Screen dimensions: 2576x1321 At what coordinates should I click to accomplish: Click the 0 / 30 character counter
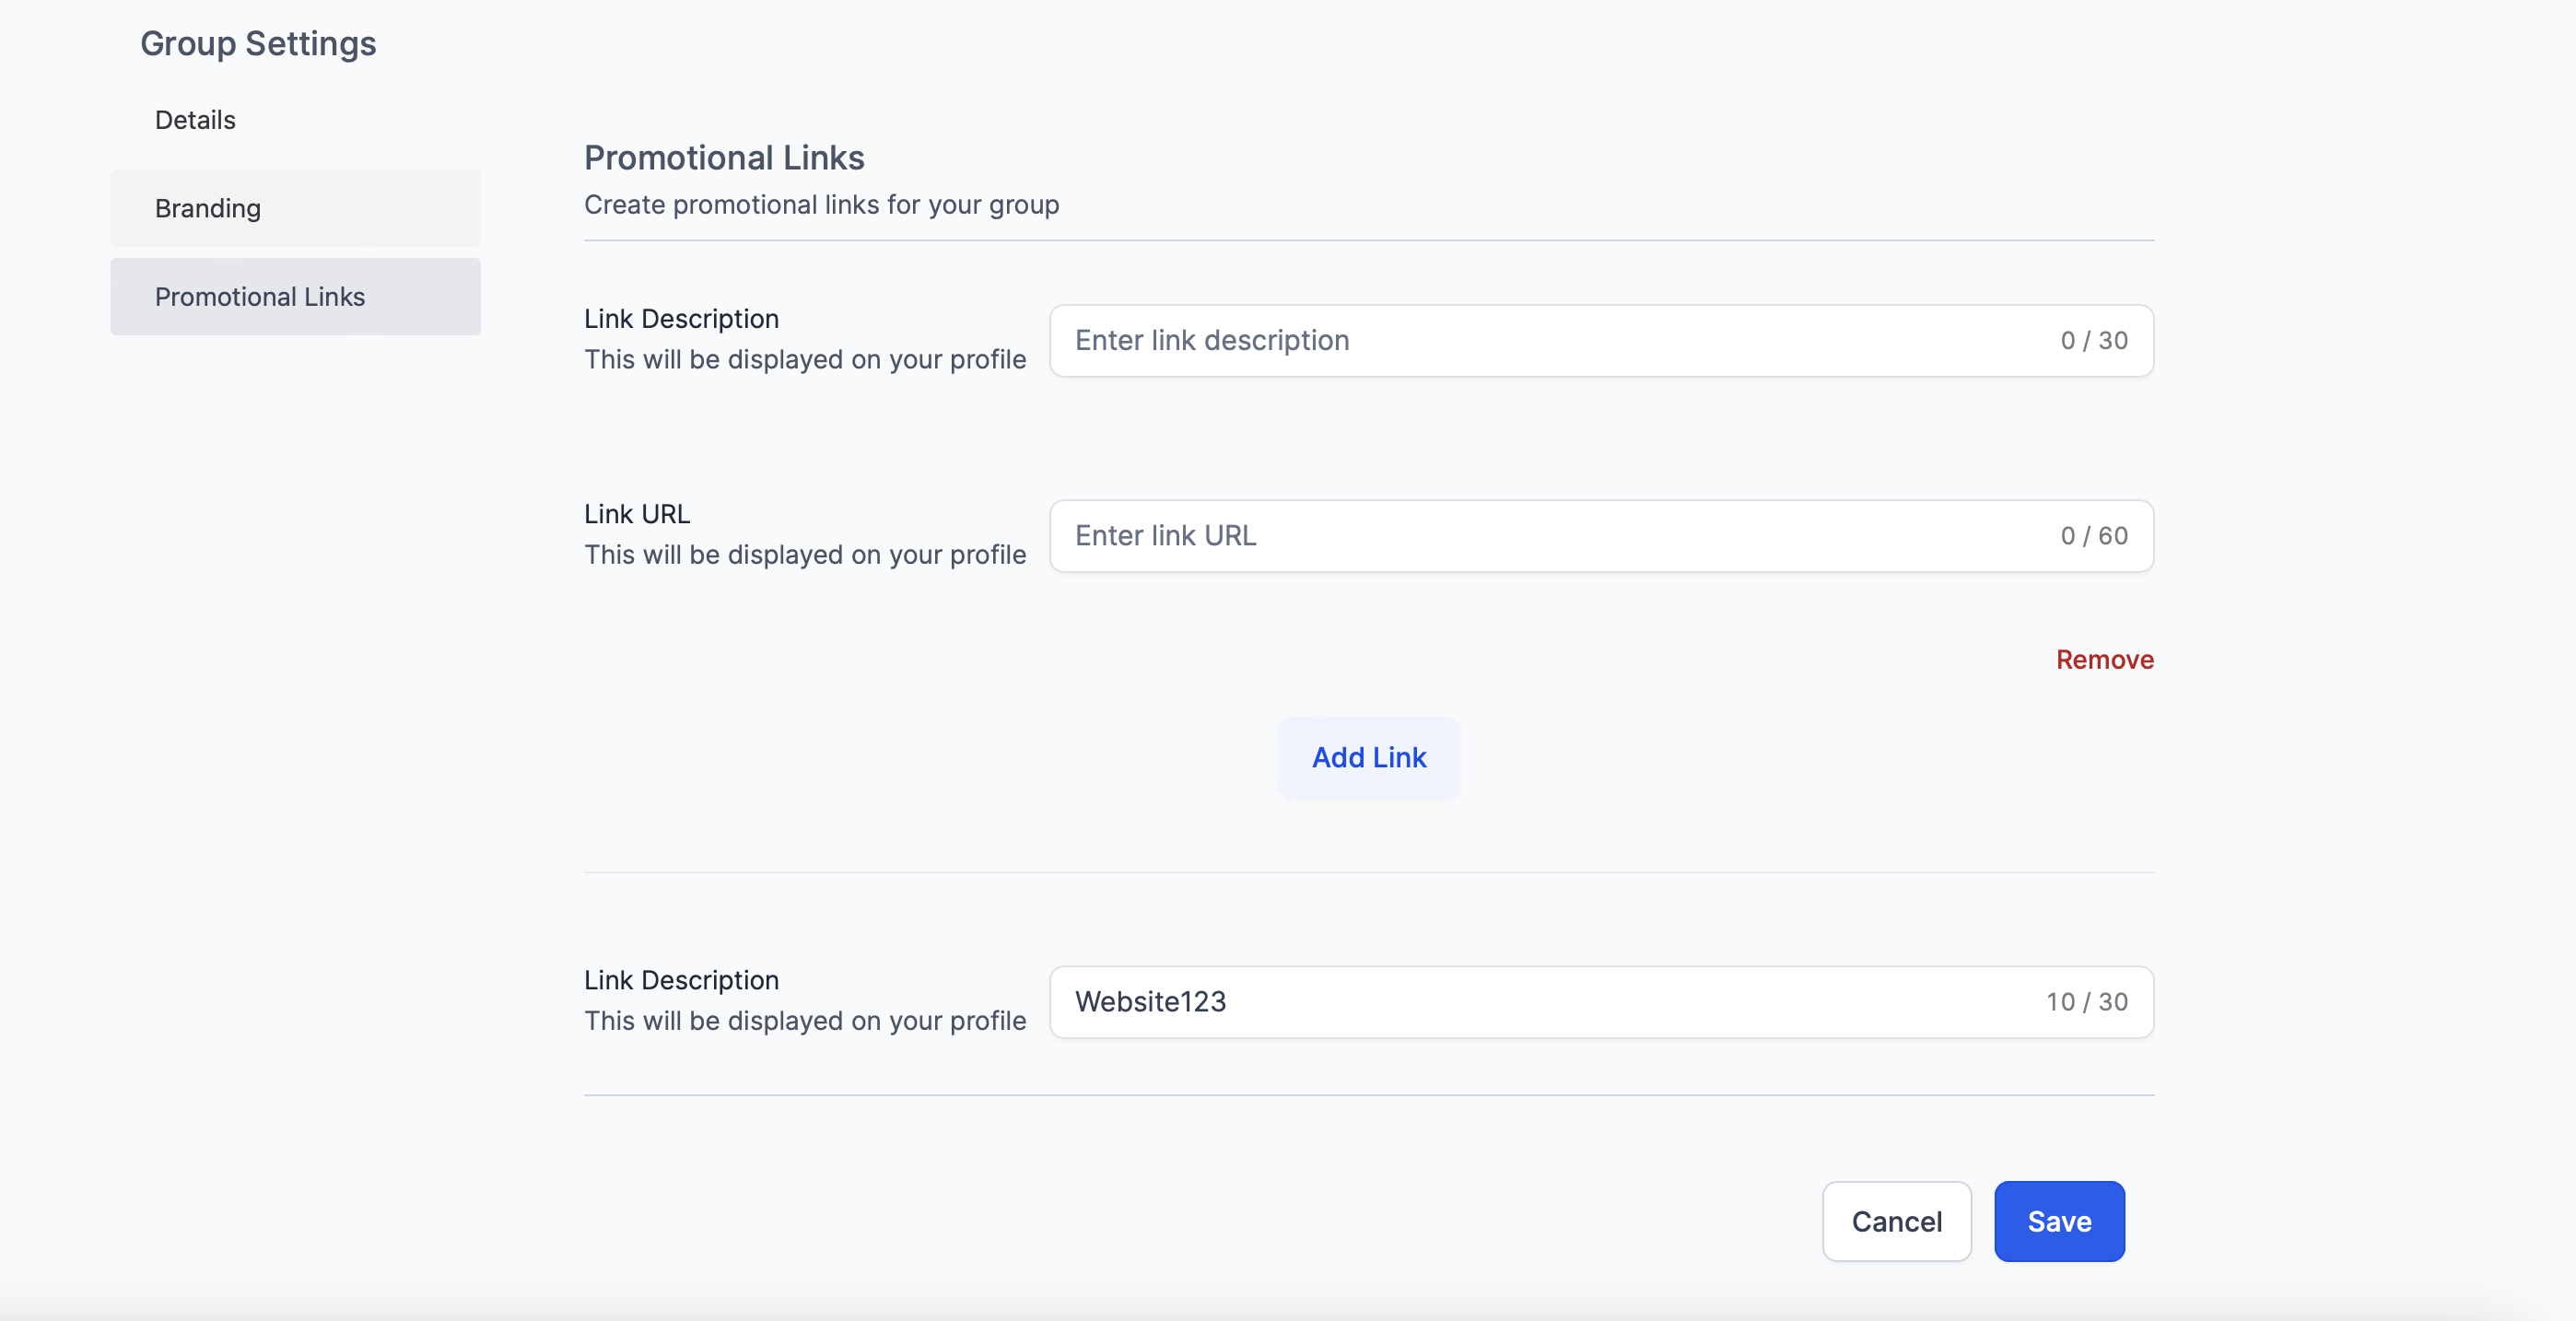(x=2094, y=341)
